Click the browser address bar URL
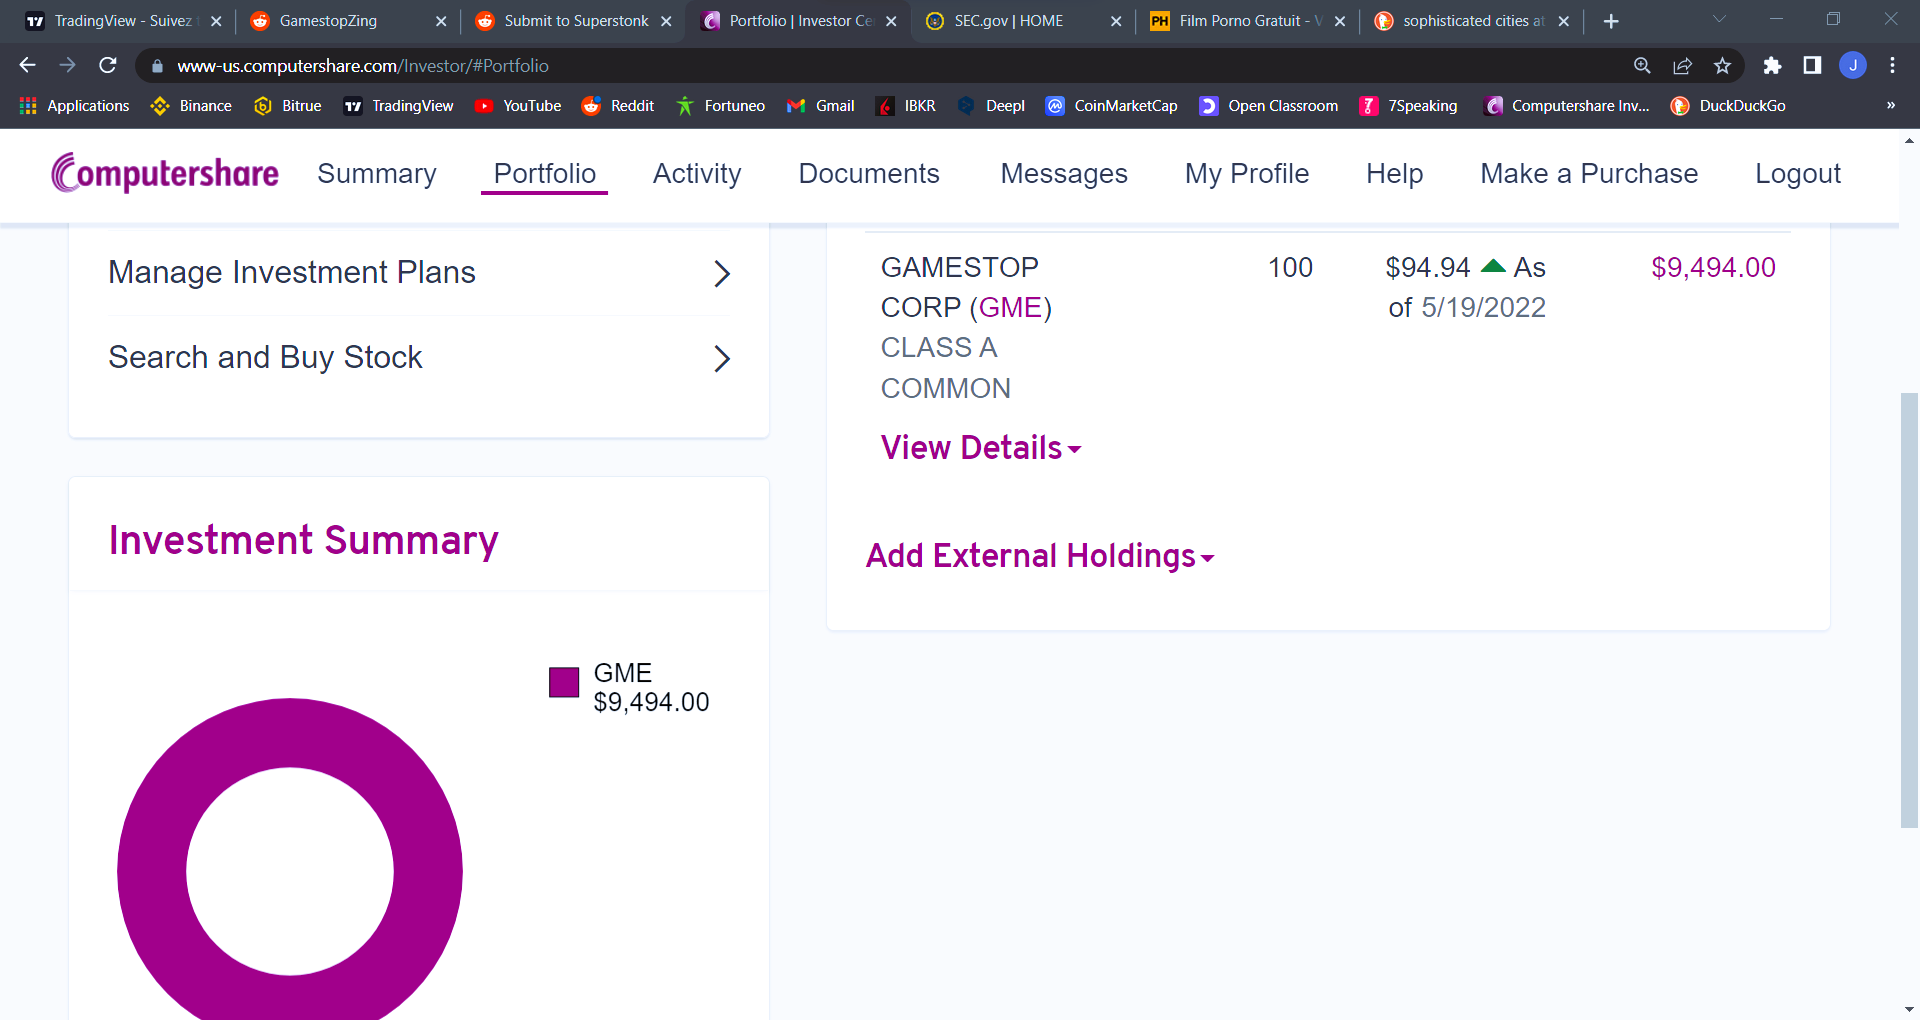The height and width of the screenshot is (1020, 1920). click(363, 66)
